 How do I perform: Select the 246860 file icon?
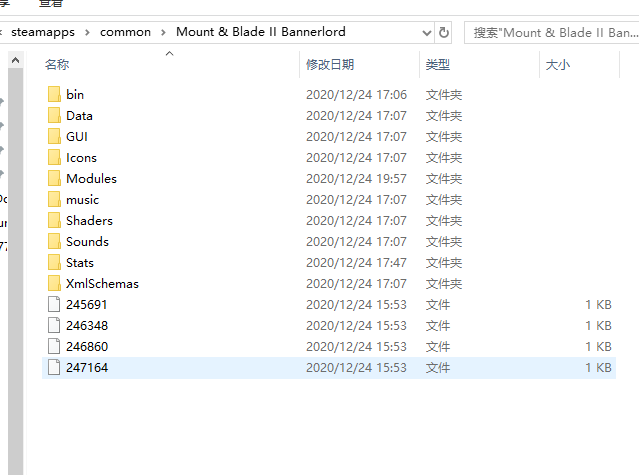pos(54,347)
